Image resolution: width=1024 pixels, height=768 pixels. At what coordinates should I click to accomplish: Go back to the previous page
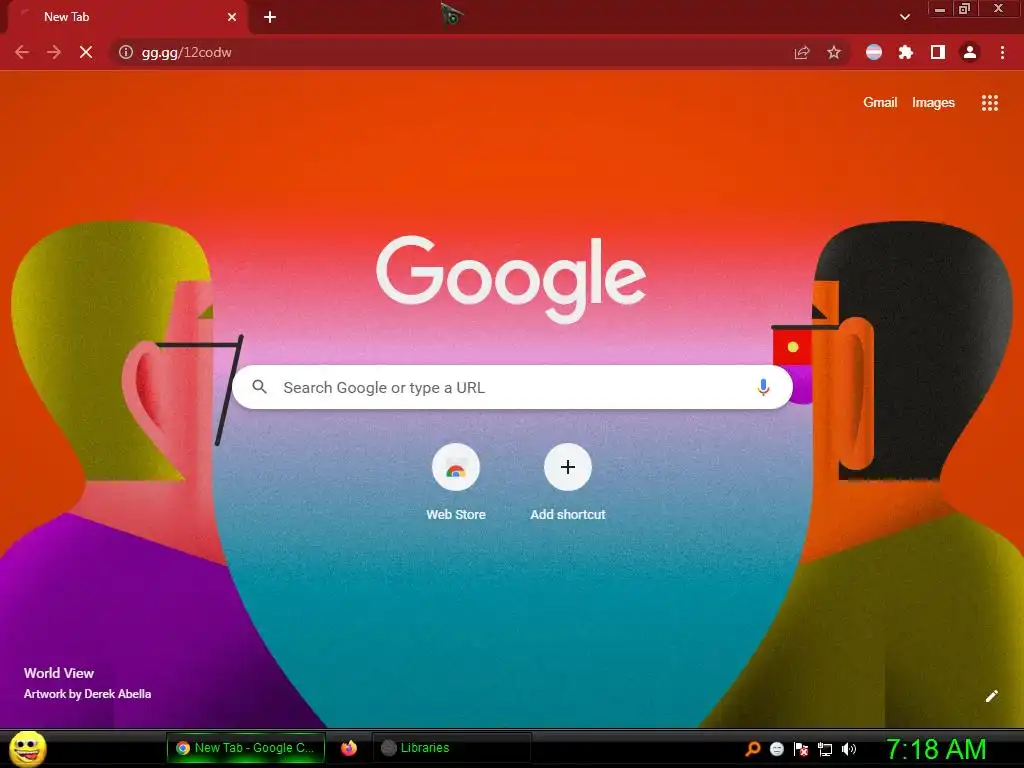point(22,52)
